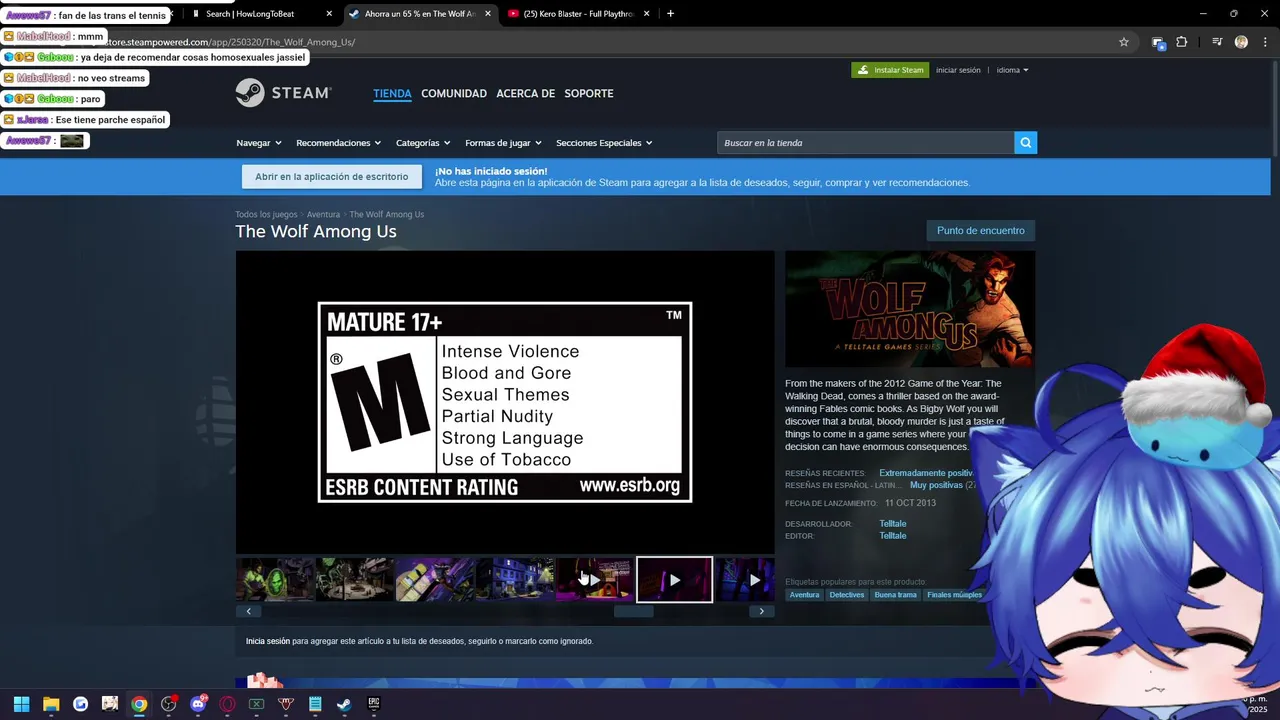Open Windows Start menu
Viewport: 1280px width, 720px height.
(x=21, y=704)
